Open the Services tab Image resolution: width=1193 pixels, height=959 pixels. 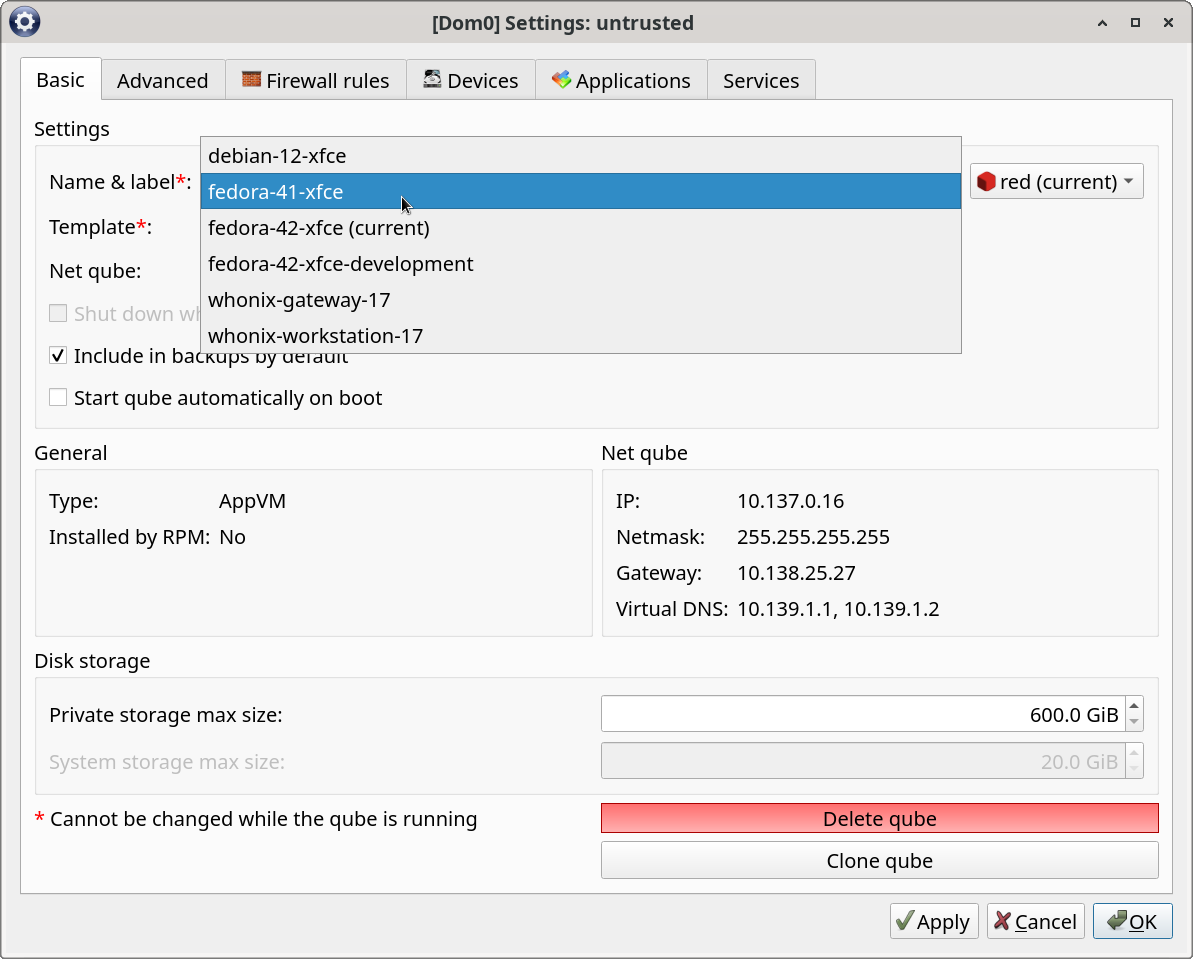coord(761,80)
